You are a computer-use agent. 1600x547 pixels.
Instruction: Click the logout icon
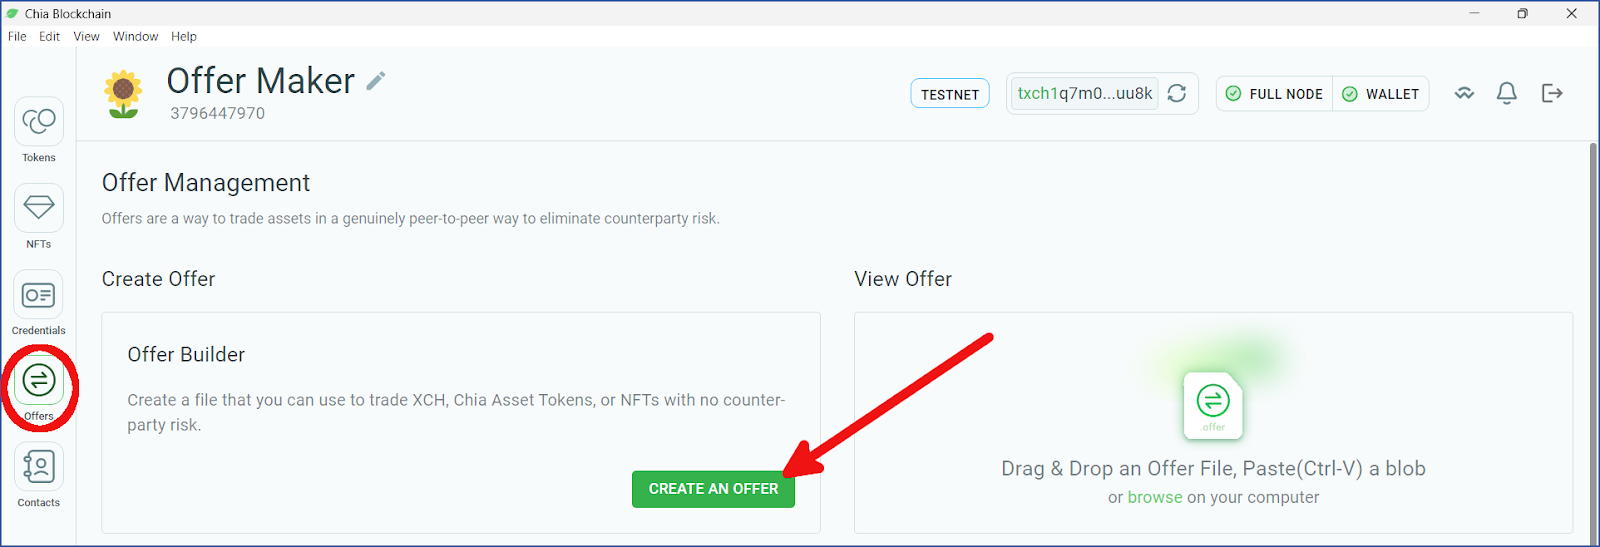coord(1552,93)
